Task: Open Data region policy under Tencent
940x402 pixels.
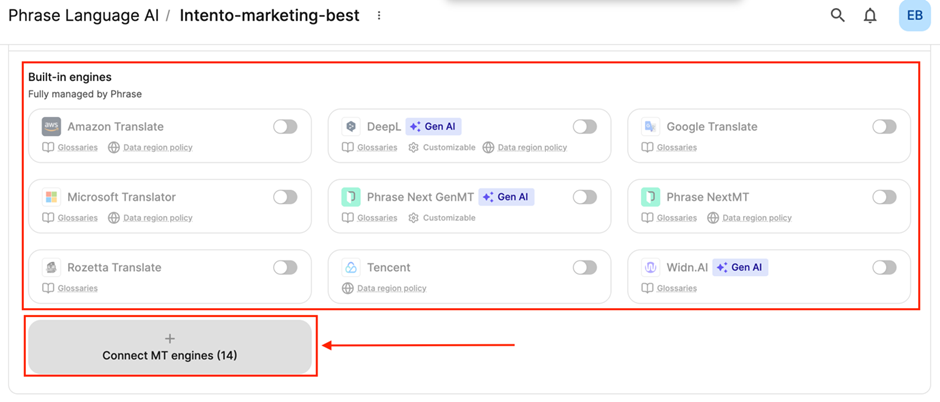Action: pyautogui.click(x=391, y=289)
